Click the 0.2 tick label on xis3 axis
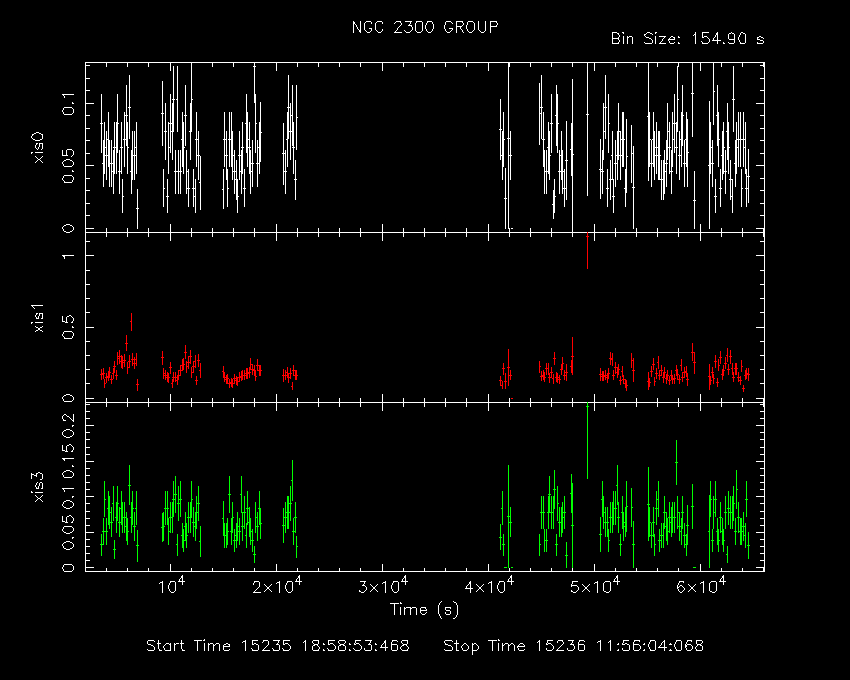The image size is (850, 680). tap(68, 425)
